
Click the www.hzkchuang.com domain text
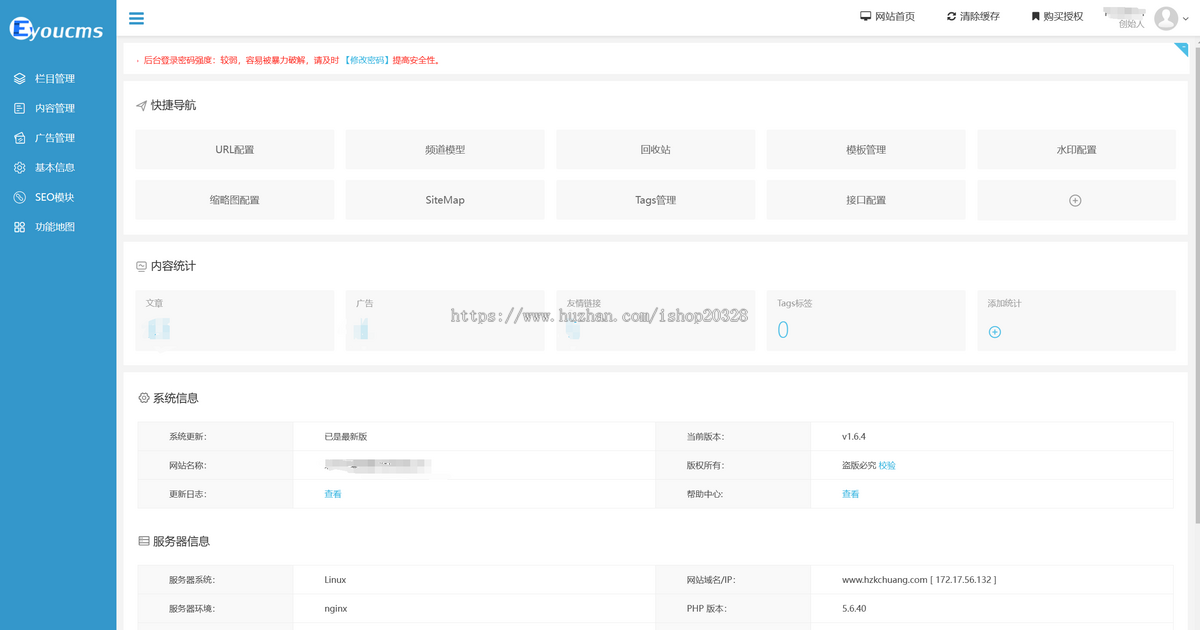tap(885, 579)
